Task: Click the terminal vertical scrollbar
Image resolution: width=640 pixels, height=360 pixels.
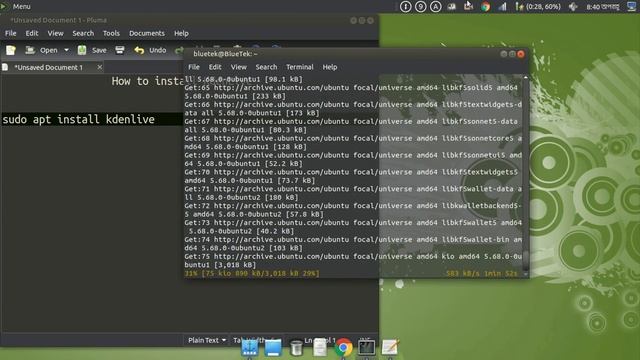Action: pos(526,176)
